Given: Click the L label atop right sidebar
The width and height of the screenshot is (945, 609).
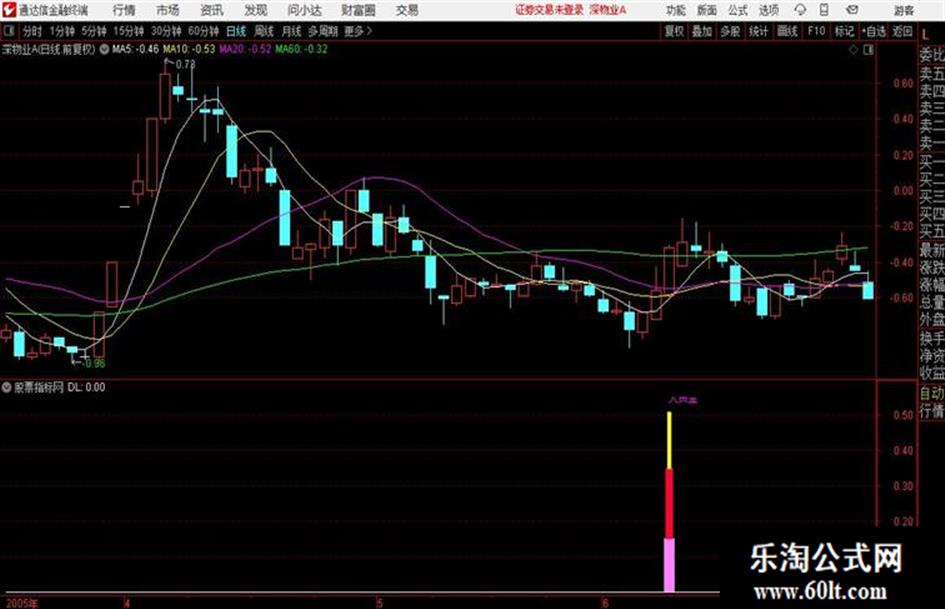Looking at the screenshot, I should click(926, 35).
